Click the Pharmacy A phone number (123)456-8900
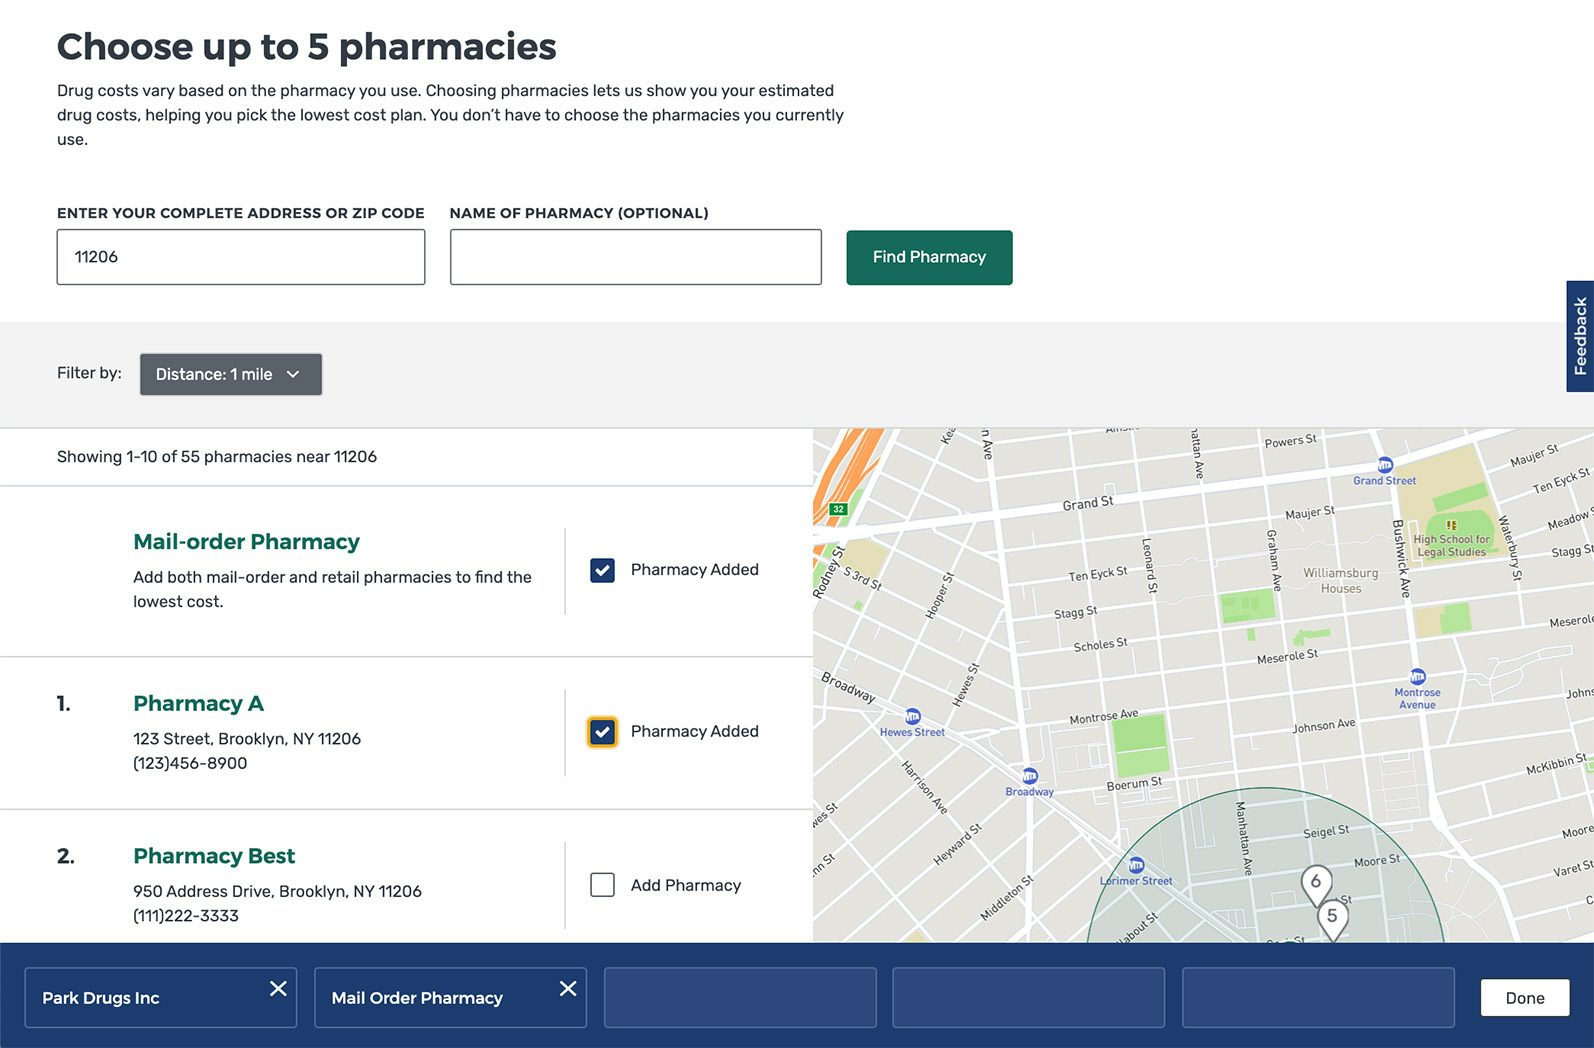Screen dimensions: 1594x1048 click(x=190, y=763)
